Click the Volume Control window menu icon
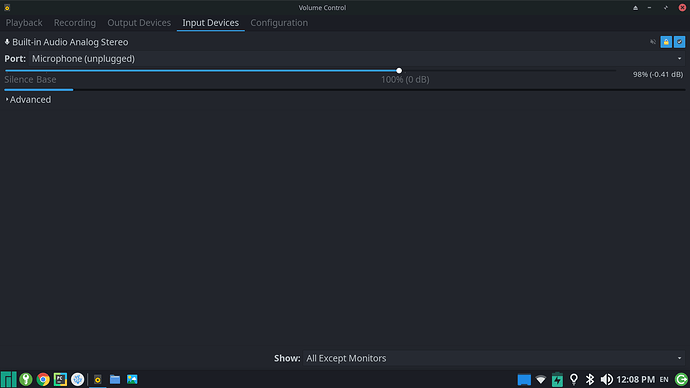The image size is (690, 388). (x=7, y=7)
